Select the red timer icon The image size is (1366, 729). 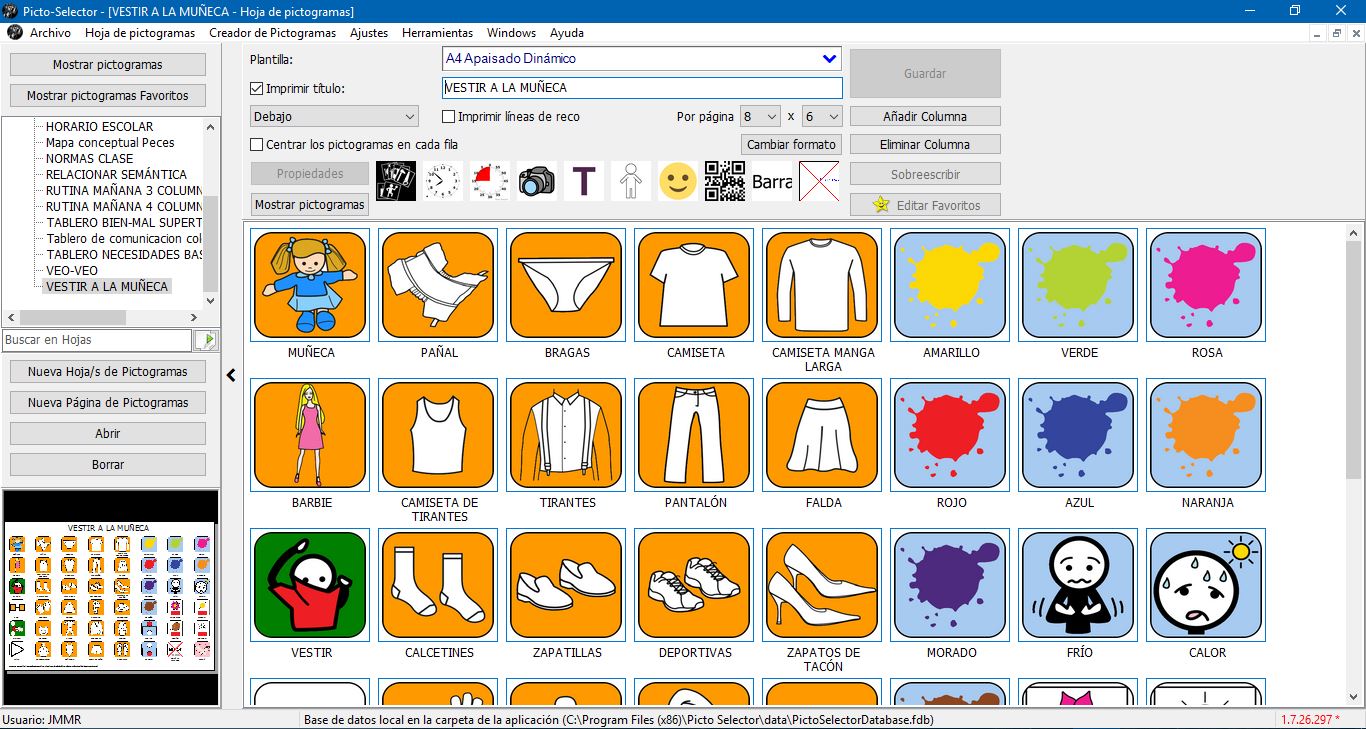pyautogui.click(x=489, y=181)
